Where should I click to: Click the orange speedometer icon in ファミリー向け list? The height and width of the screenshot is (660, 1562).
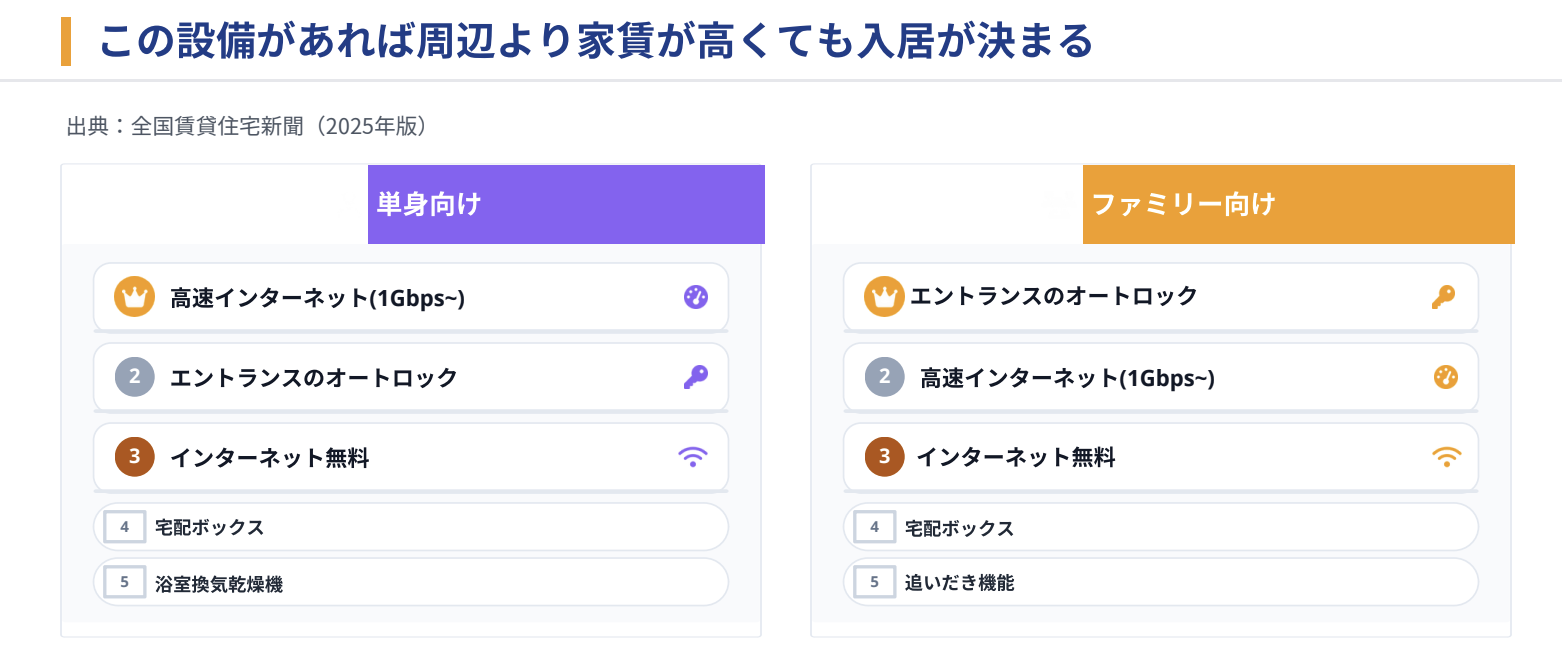[x=1445, y=377]
